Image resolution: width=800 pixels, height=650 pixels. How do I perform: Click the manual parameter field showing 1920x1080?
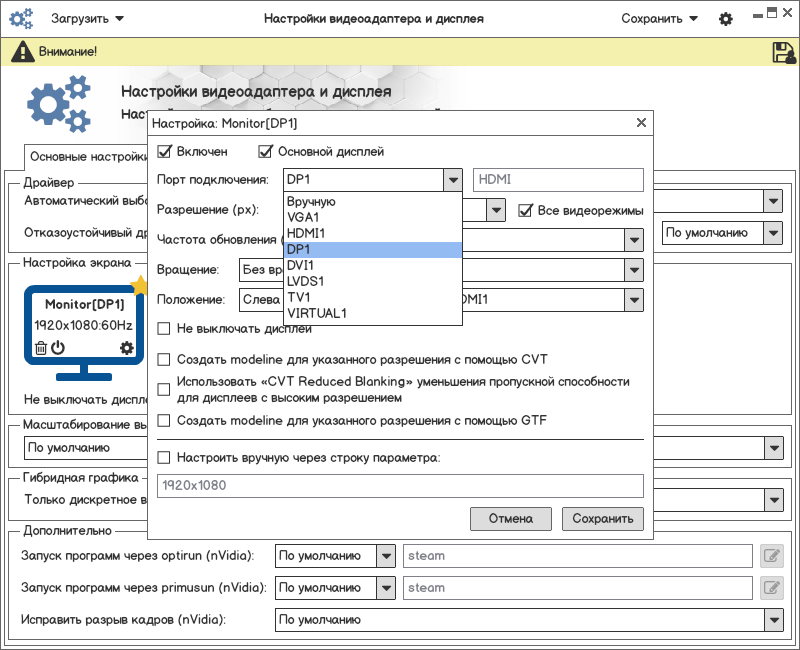click(x=400, y=486)
